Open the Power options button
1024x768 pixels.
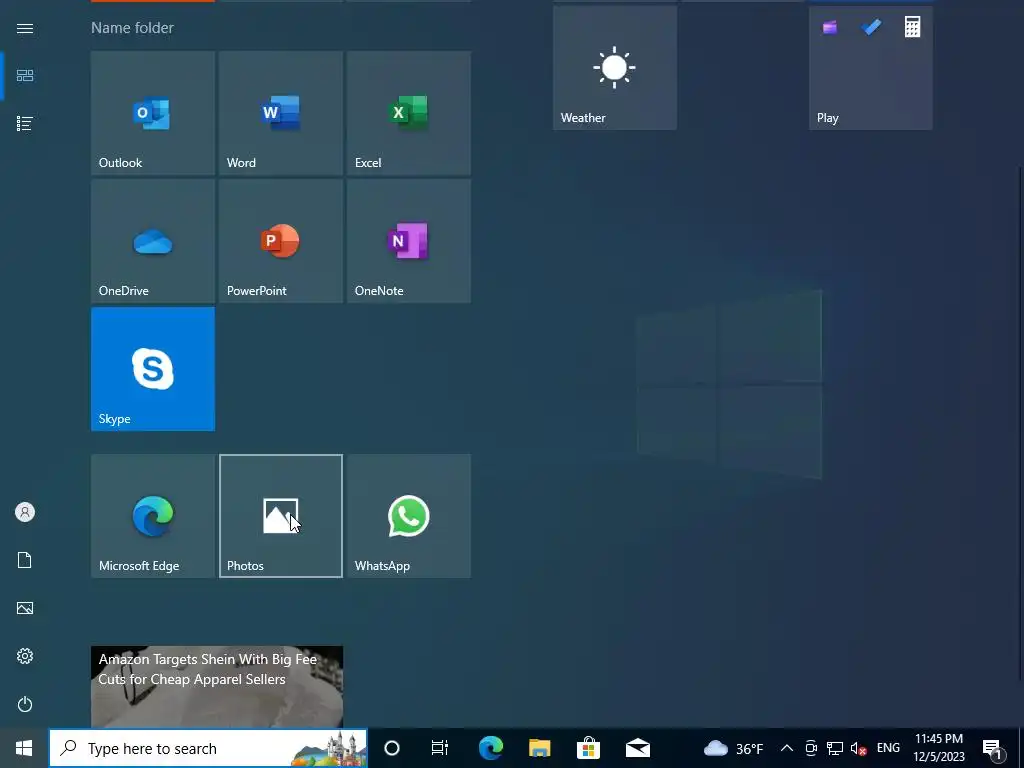click(25, 704)
